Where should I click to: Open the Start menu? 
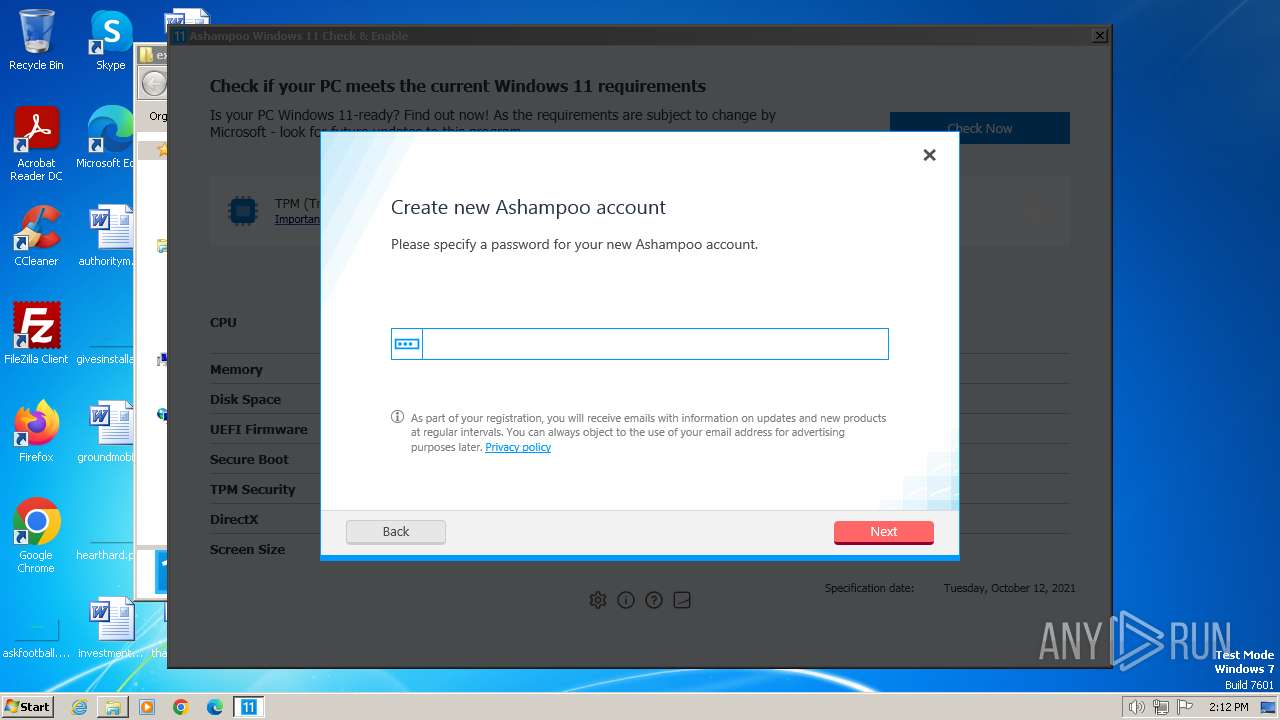(27, 706)
